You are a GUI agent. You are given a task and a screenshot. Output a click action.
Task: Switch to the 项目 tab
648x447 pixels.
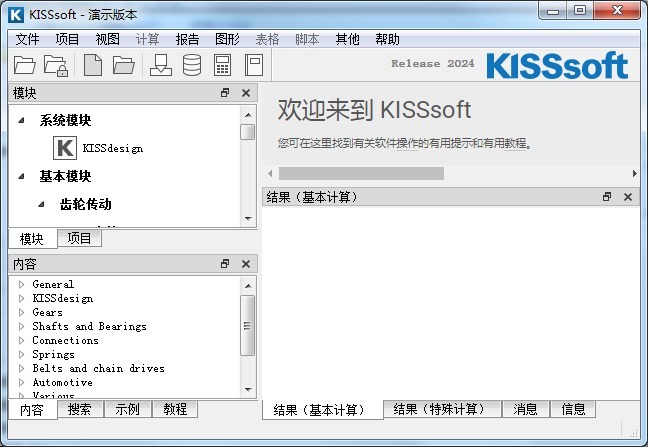pos(79,238)
